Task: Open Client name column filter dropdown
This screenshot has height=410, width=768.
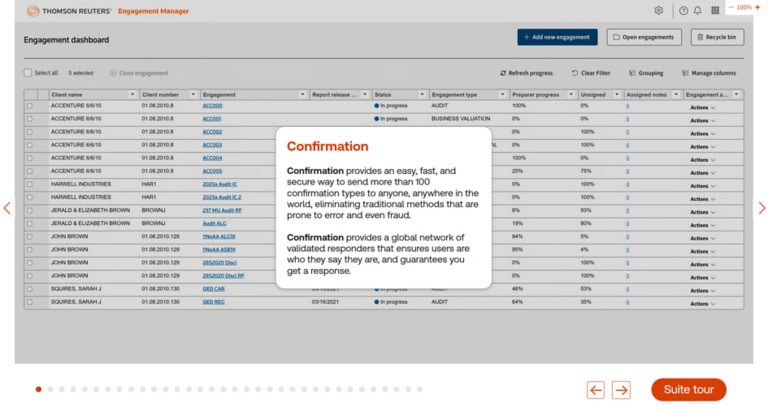Action: [132, 95]
